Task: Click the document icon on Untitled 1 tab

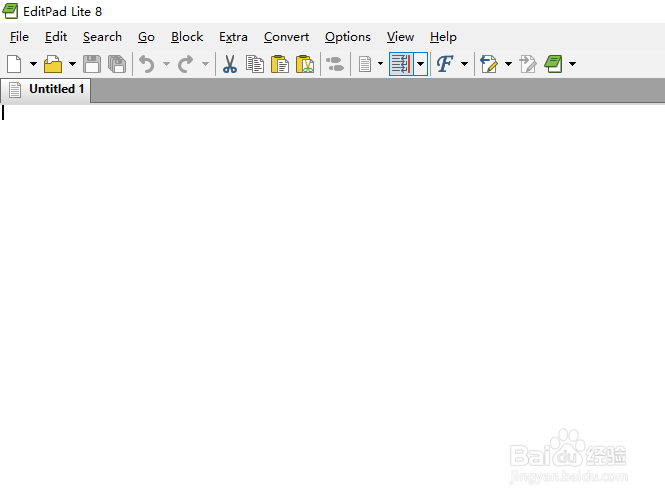Action: tap(15, 90)
